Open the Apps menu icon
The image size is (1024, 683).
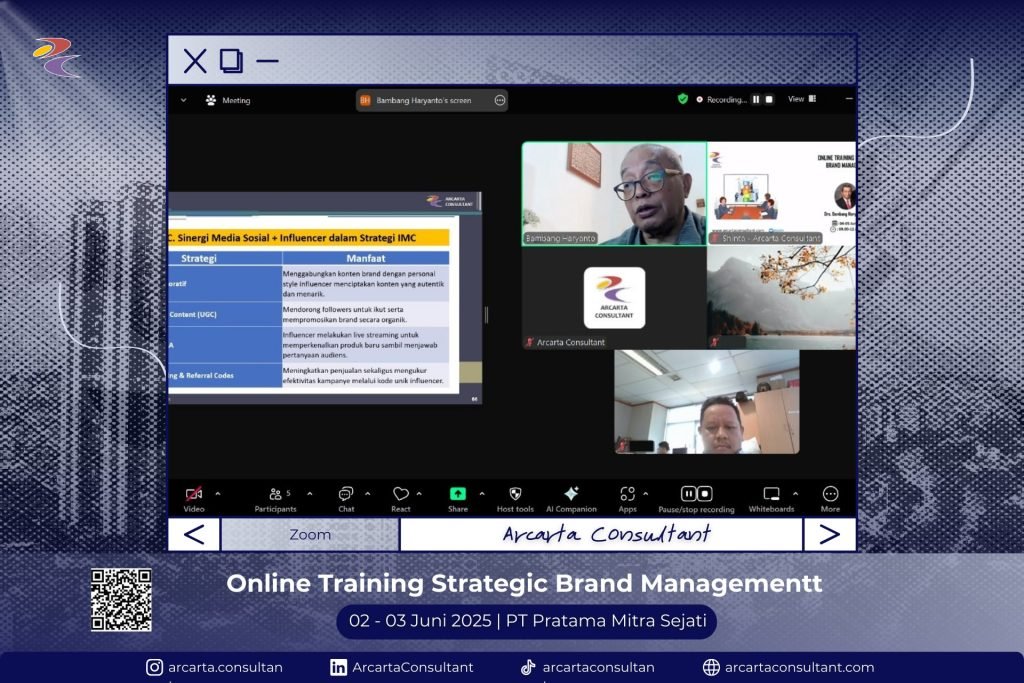(627, 494)
